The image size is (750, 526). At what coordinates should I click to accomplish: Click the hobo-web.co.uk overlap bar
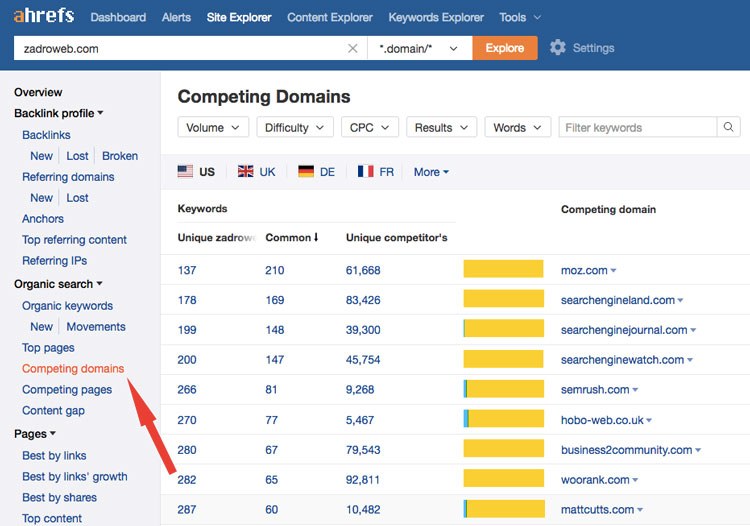tap(503, 418)
